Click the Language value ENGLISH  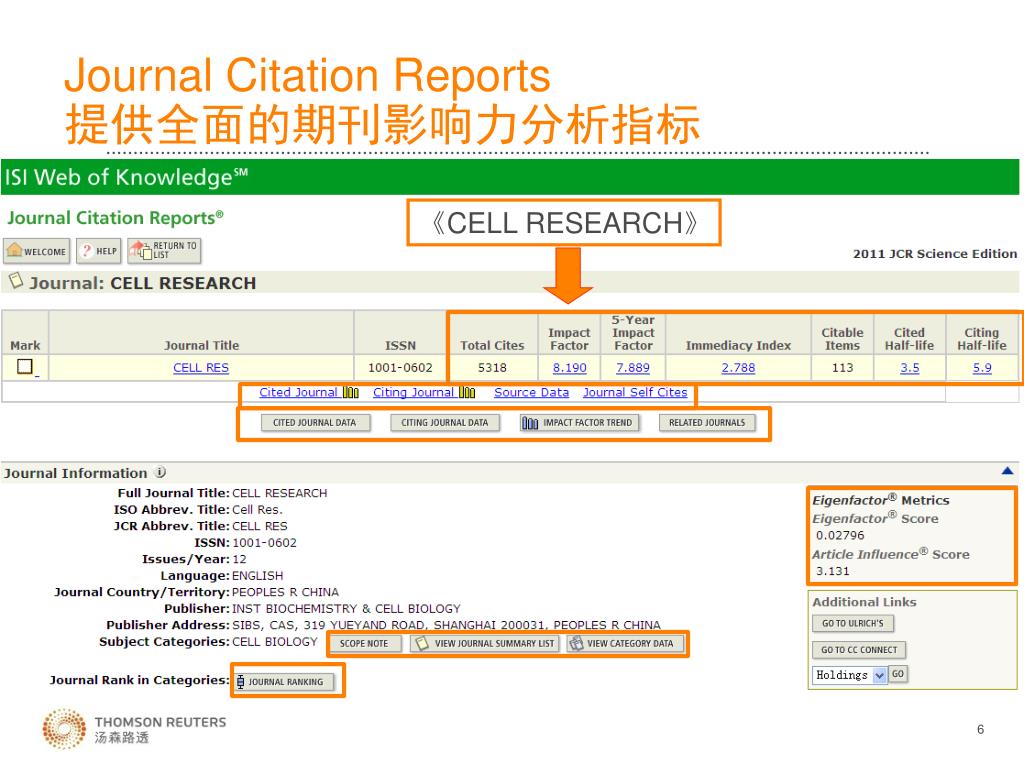click(257, 575)
